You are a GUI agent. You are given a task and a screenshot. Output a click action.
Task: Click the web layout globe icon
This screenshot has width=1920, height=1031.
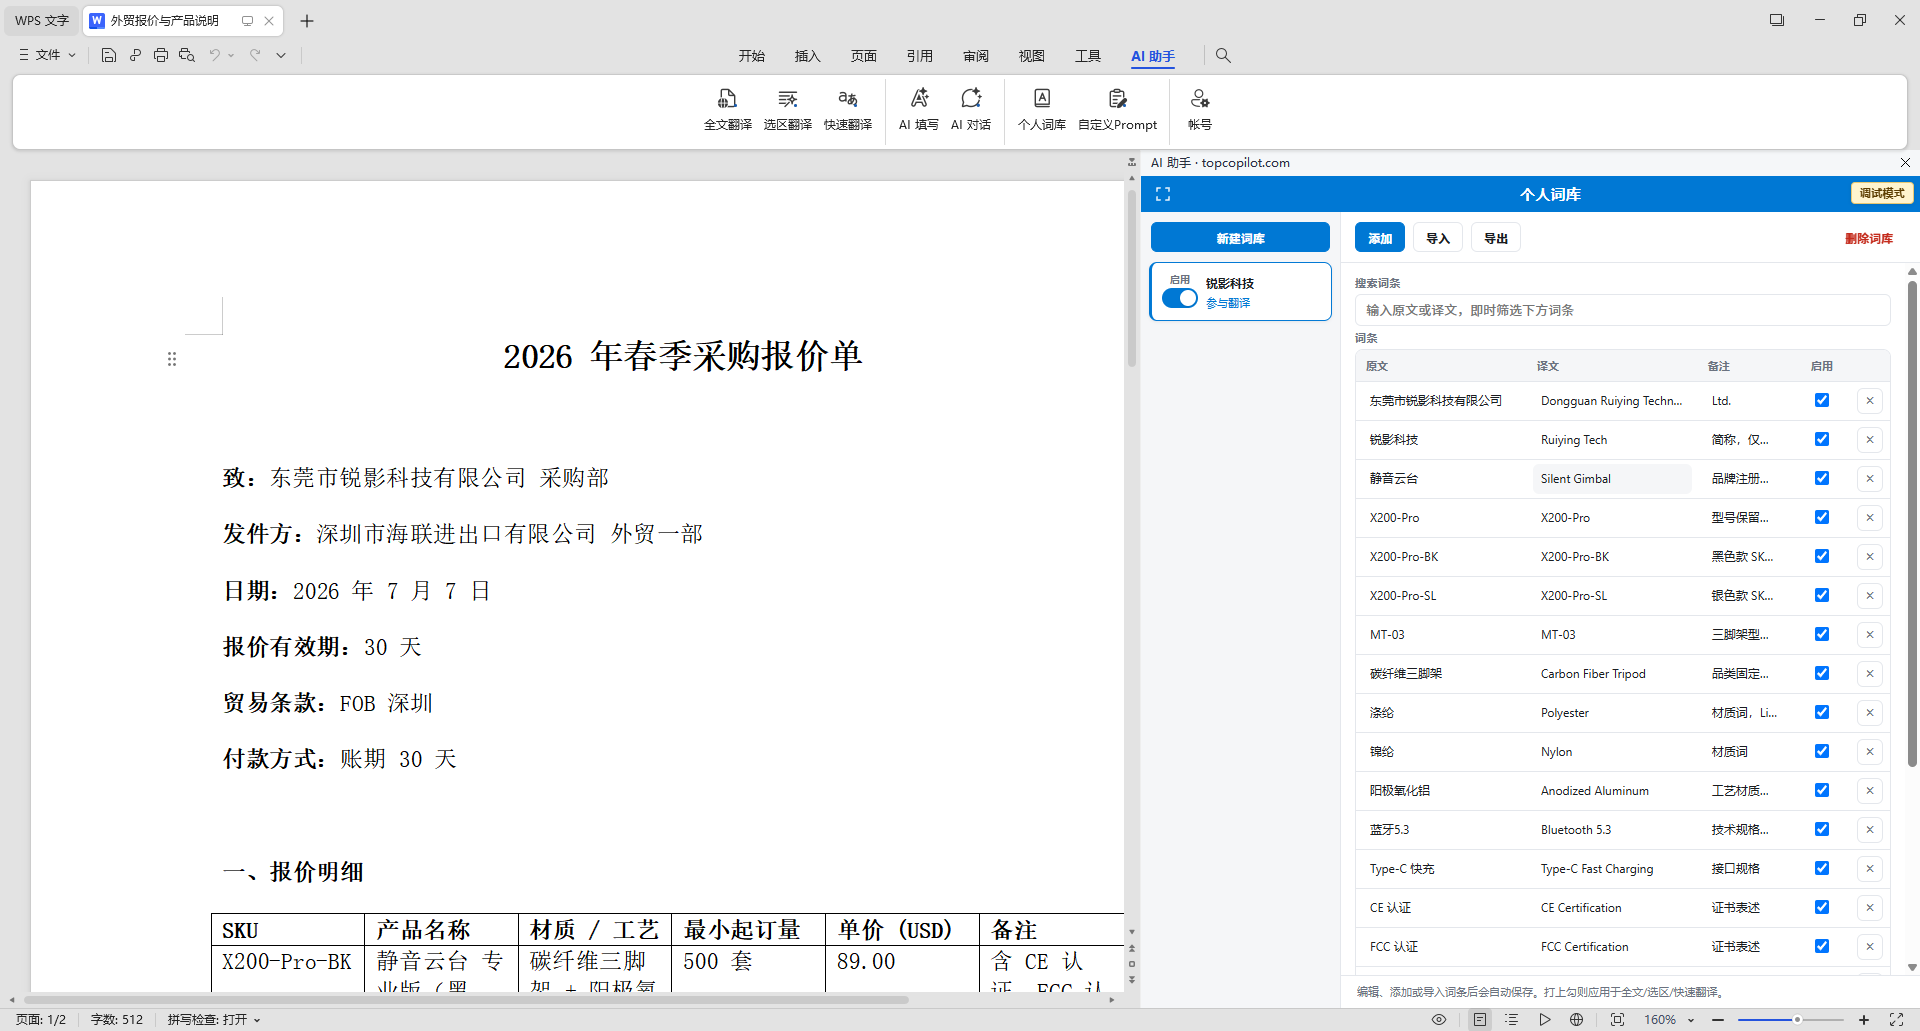[1577, 1020]
